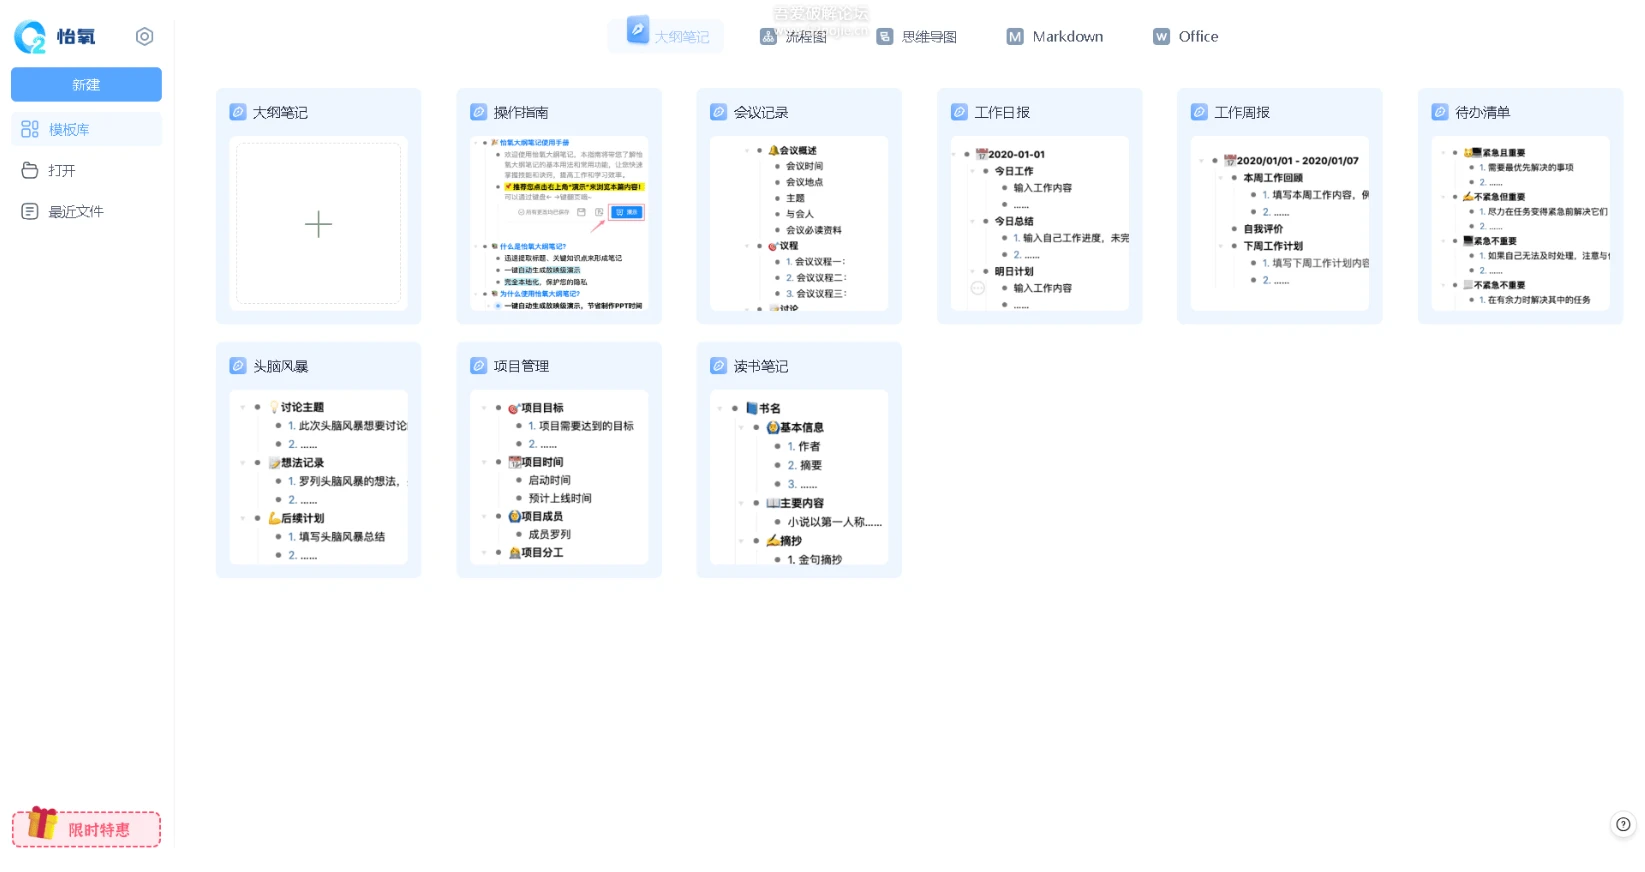Open the 项目管理 template thumbnail
Viewport: 1645px width, 872px height.
559,477
